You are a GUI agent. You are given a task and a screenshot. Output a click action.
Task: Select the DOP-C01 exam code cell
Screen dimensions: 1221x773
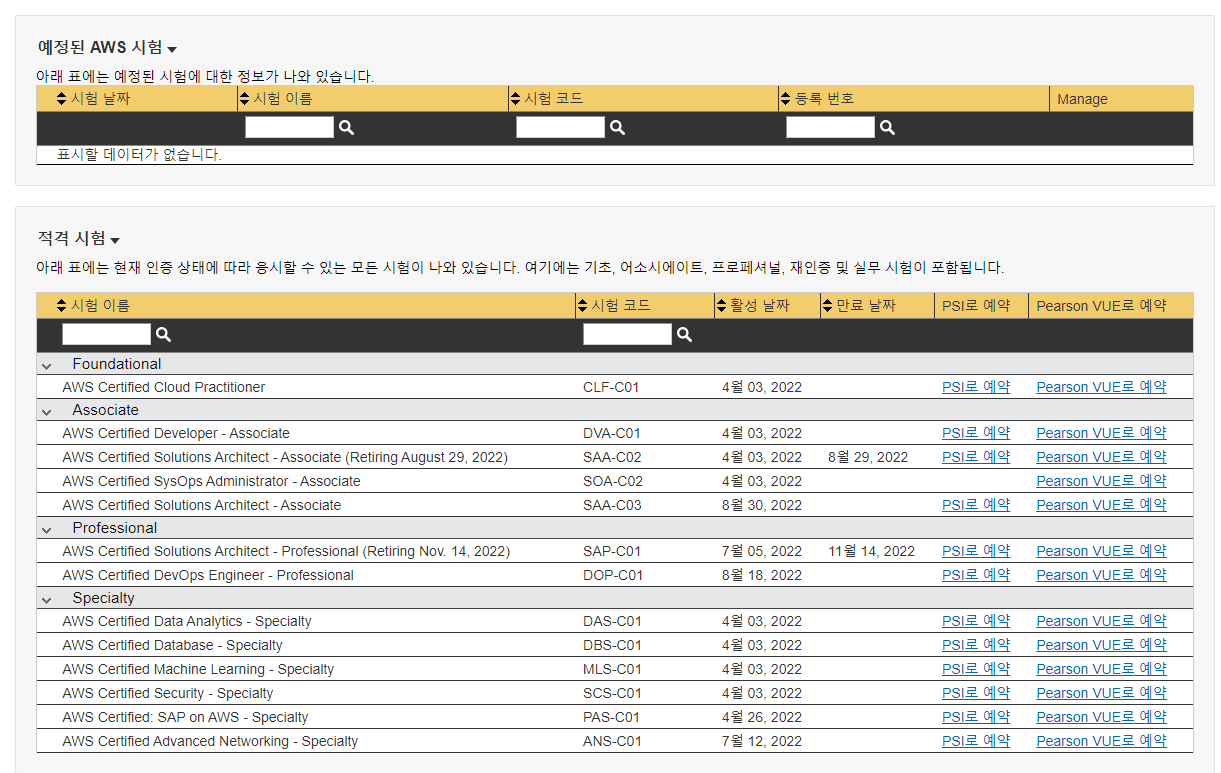point(613,575)
